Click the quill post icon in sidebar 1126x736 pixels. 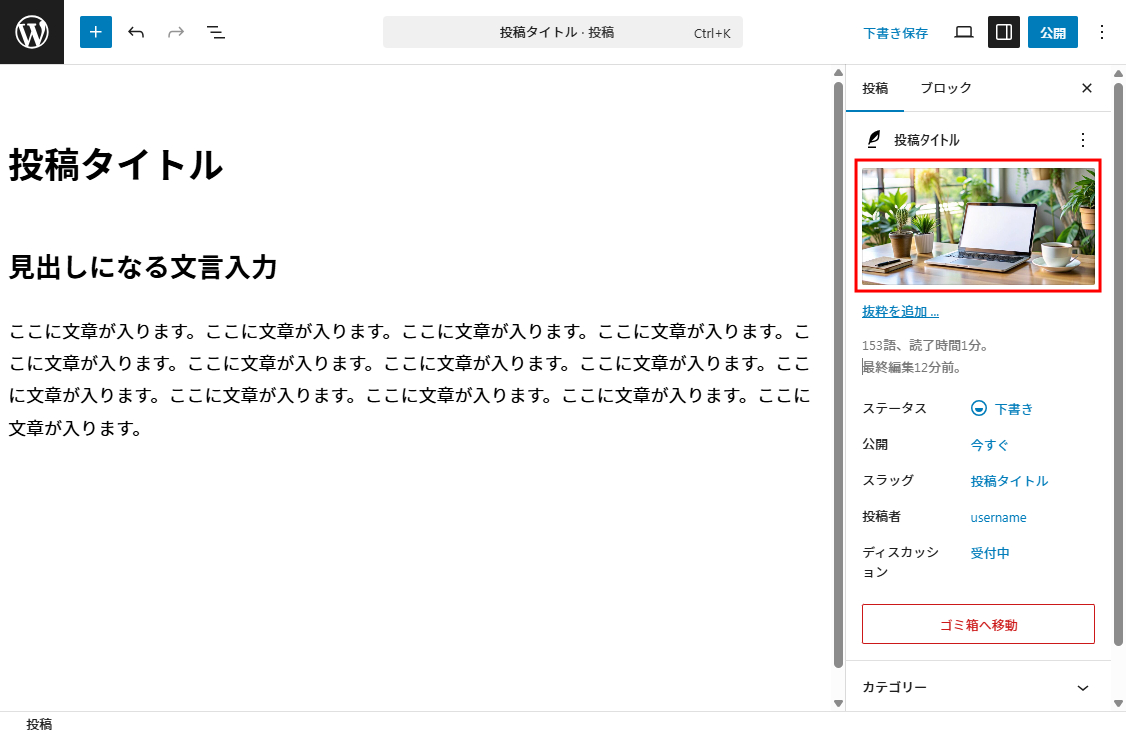(x=874, y=139)
